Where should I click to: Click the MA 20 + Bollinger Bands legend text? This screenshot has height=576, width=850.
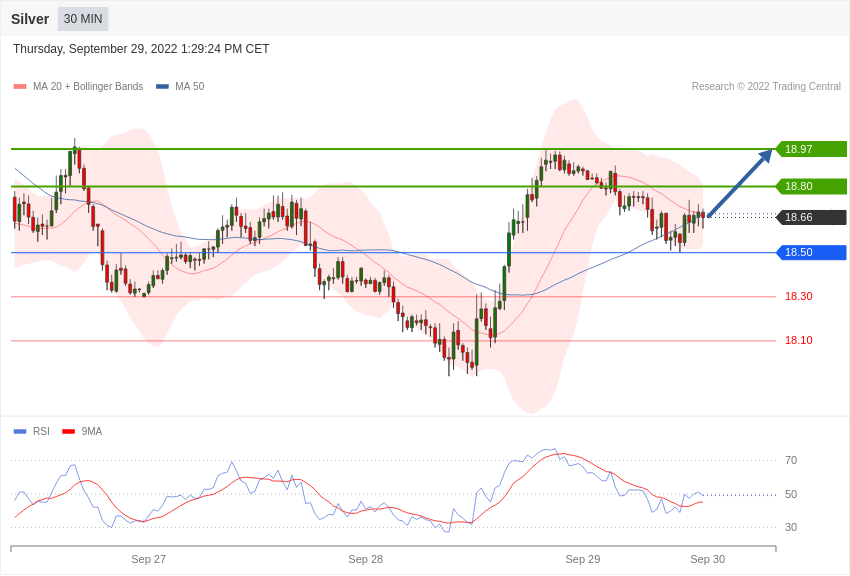(x=88, y=87)
